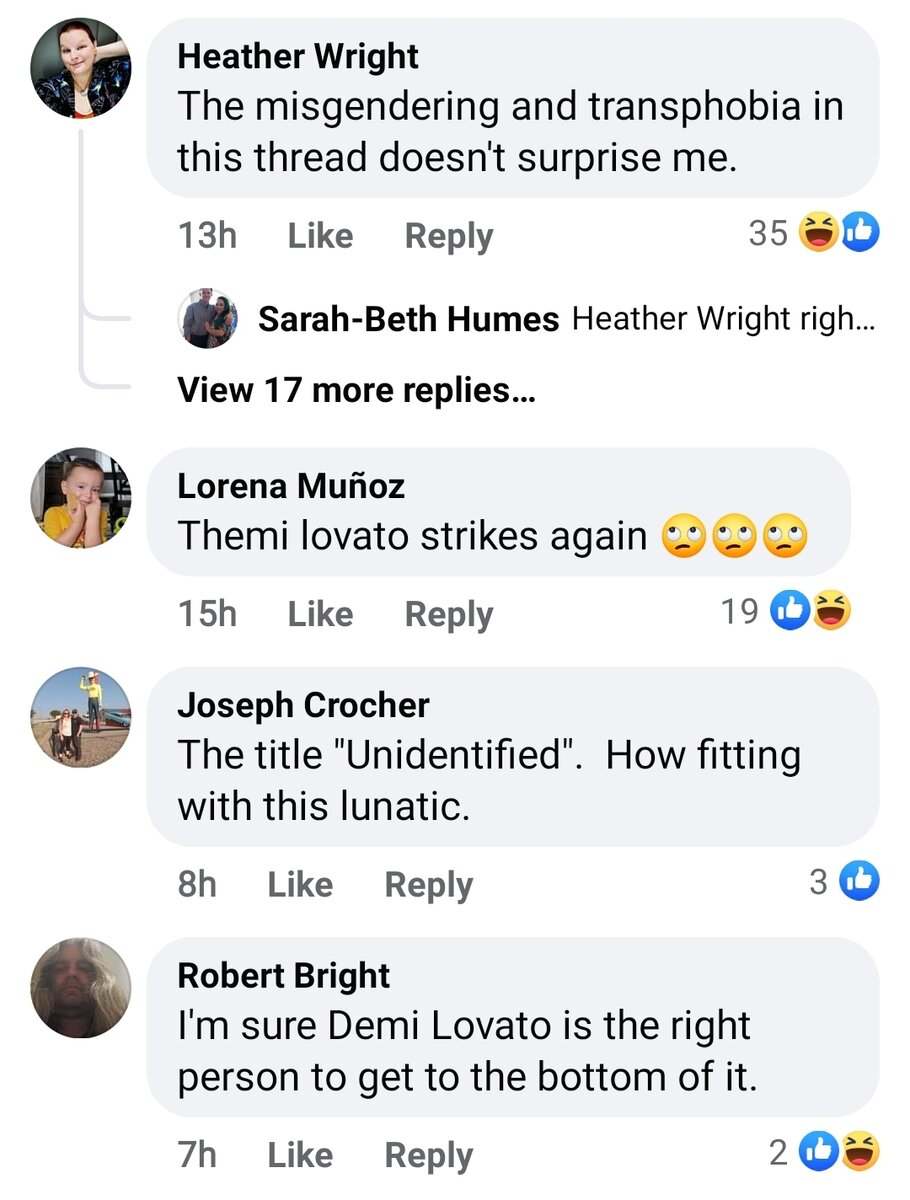Click reaction icons on Robert Bright's comment

[x=839, y=1152]
